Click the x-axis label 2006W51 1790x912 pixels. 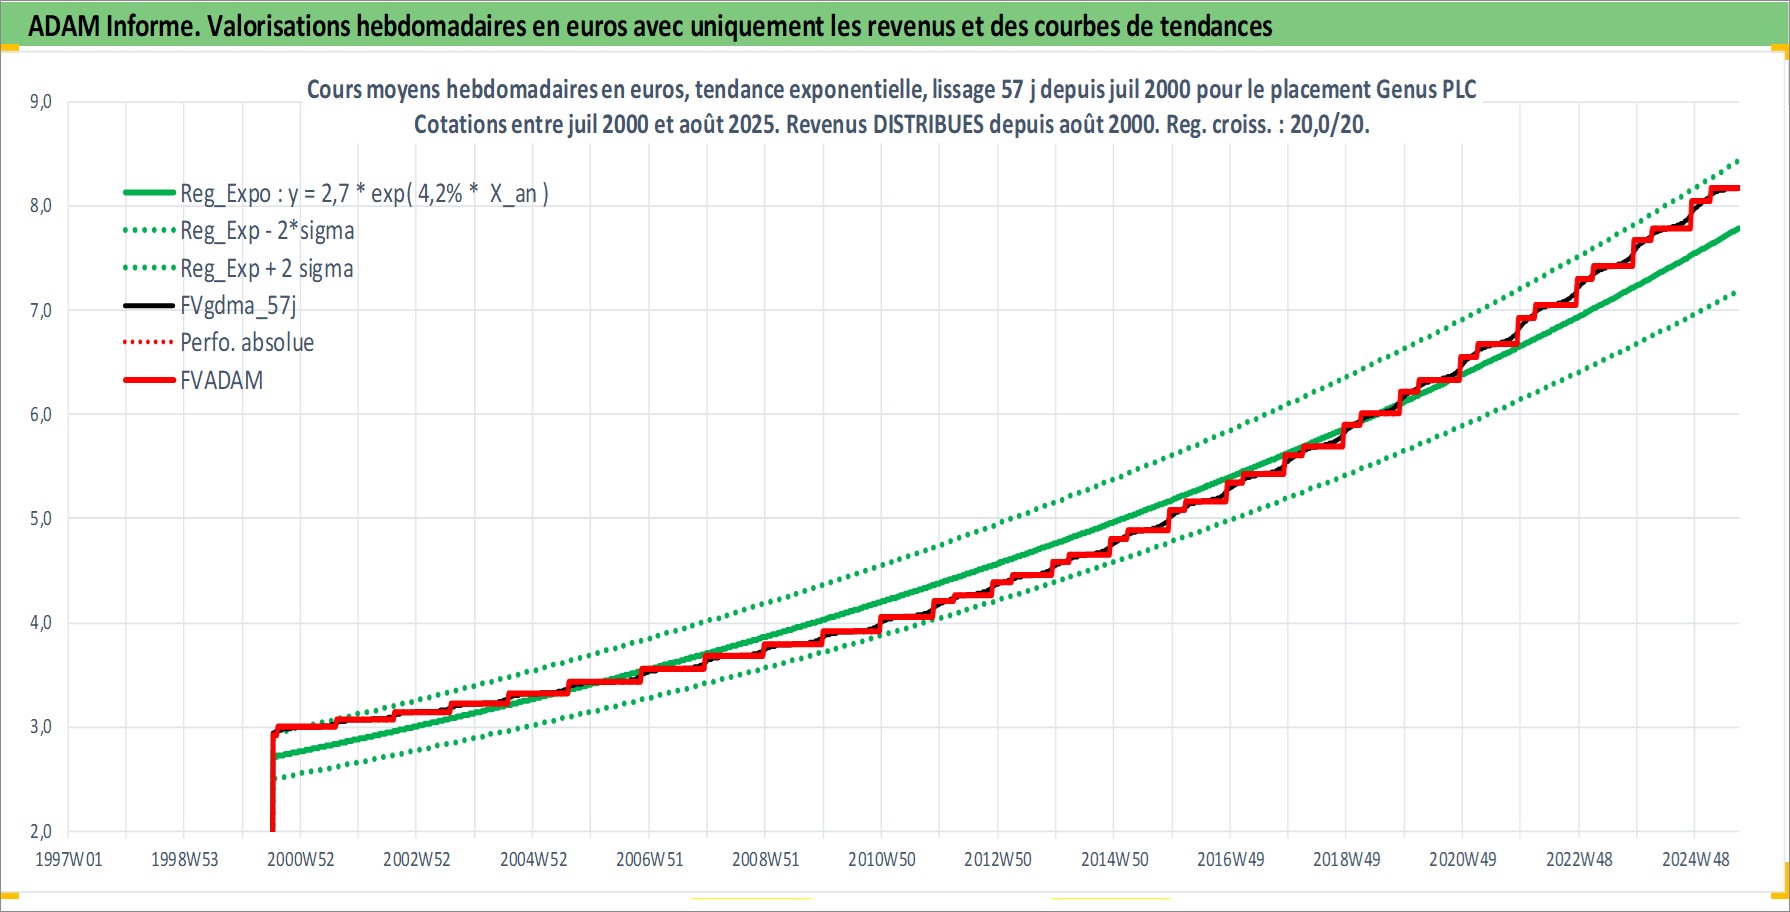[x=649, y=859]
